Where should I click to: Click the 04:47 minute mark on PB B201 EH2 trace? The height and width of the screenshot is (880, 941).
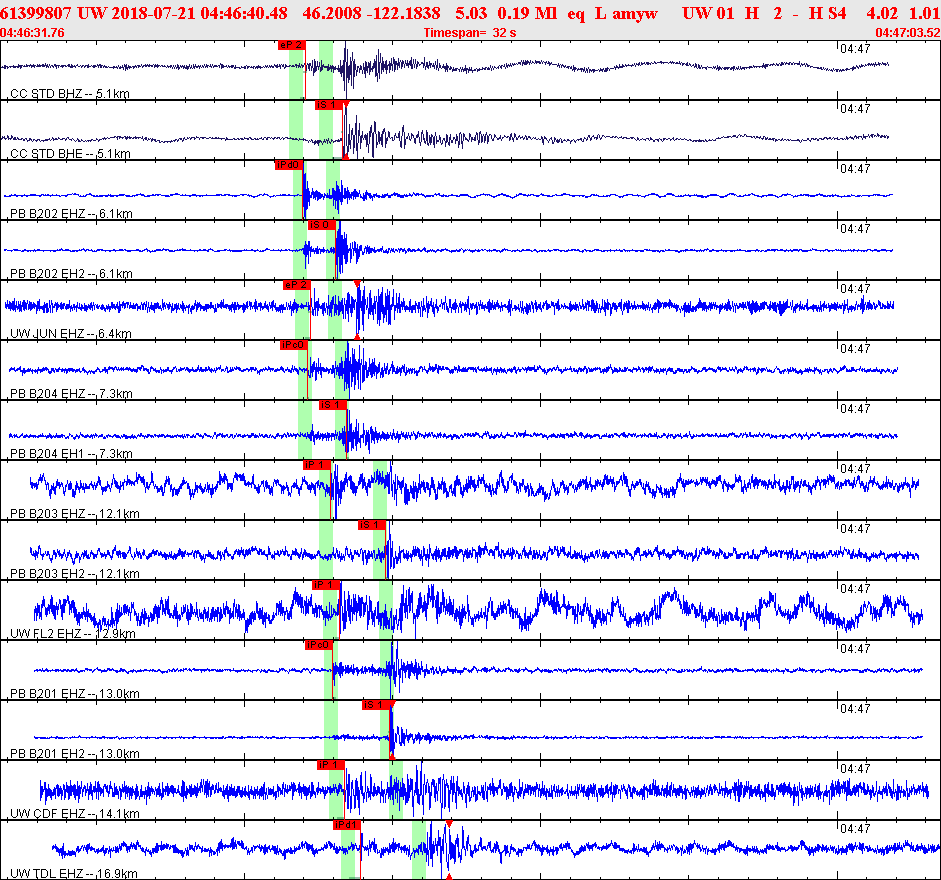coord(855,709)
